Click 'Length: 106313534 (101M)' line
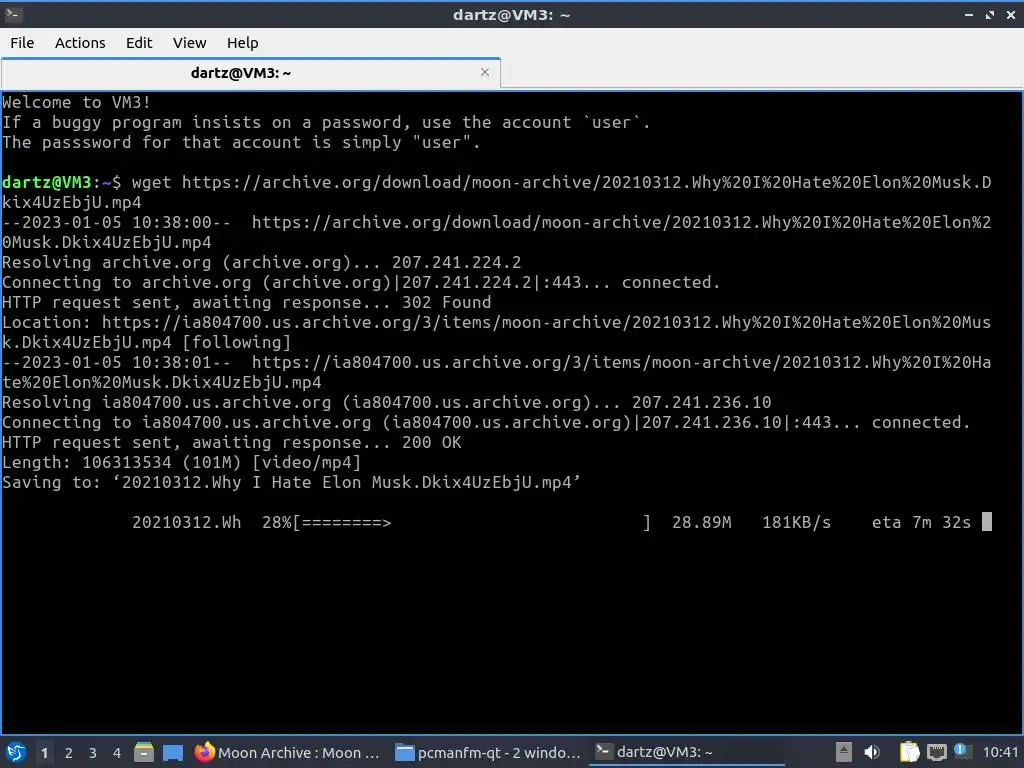1024x768 pixels. coord(182,462)
